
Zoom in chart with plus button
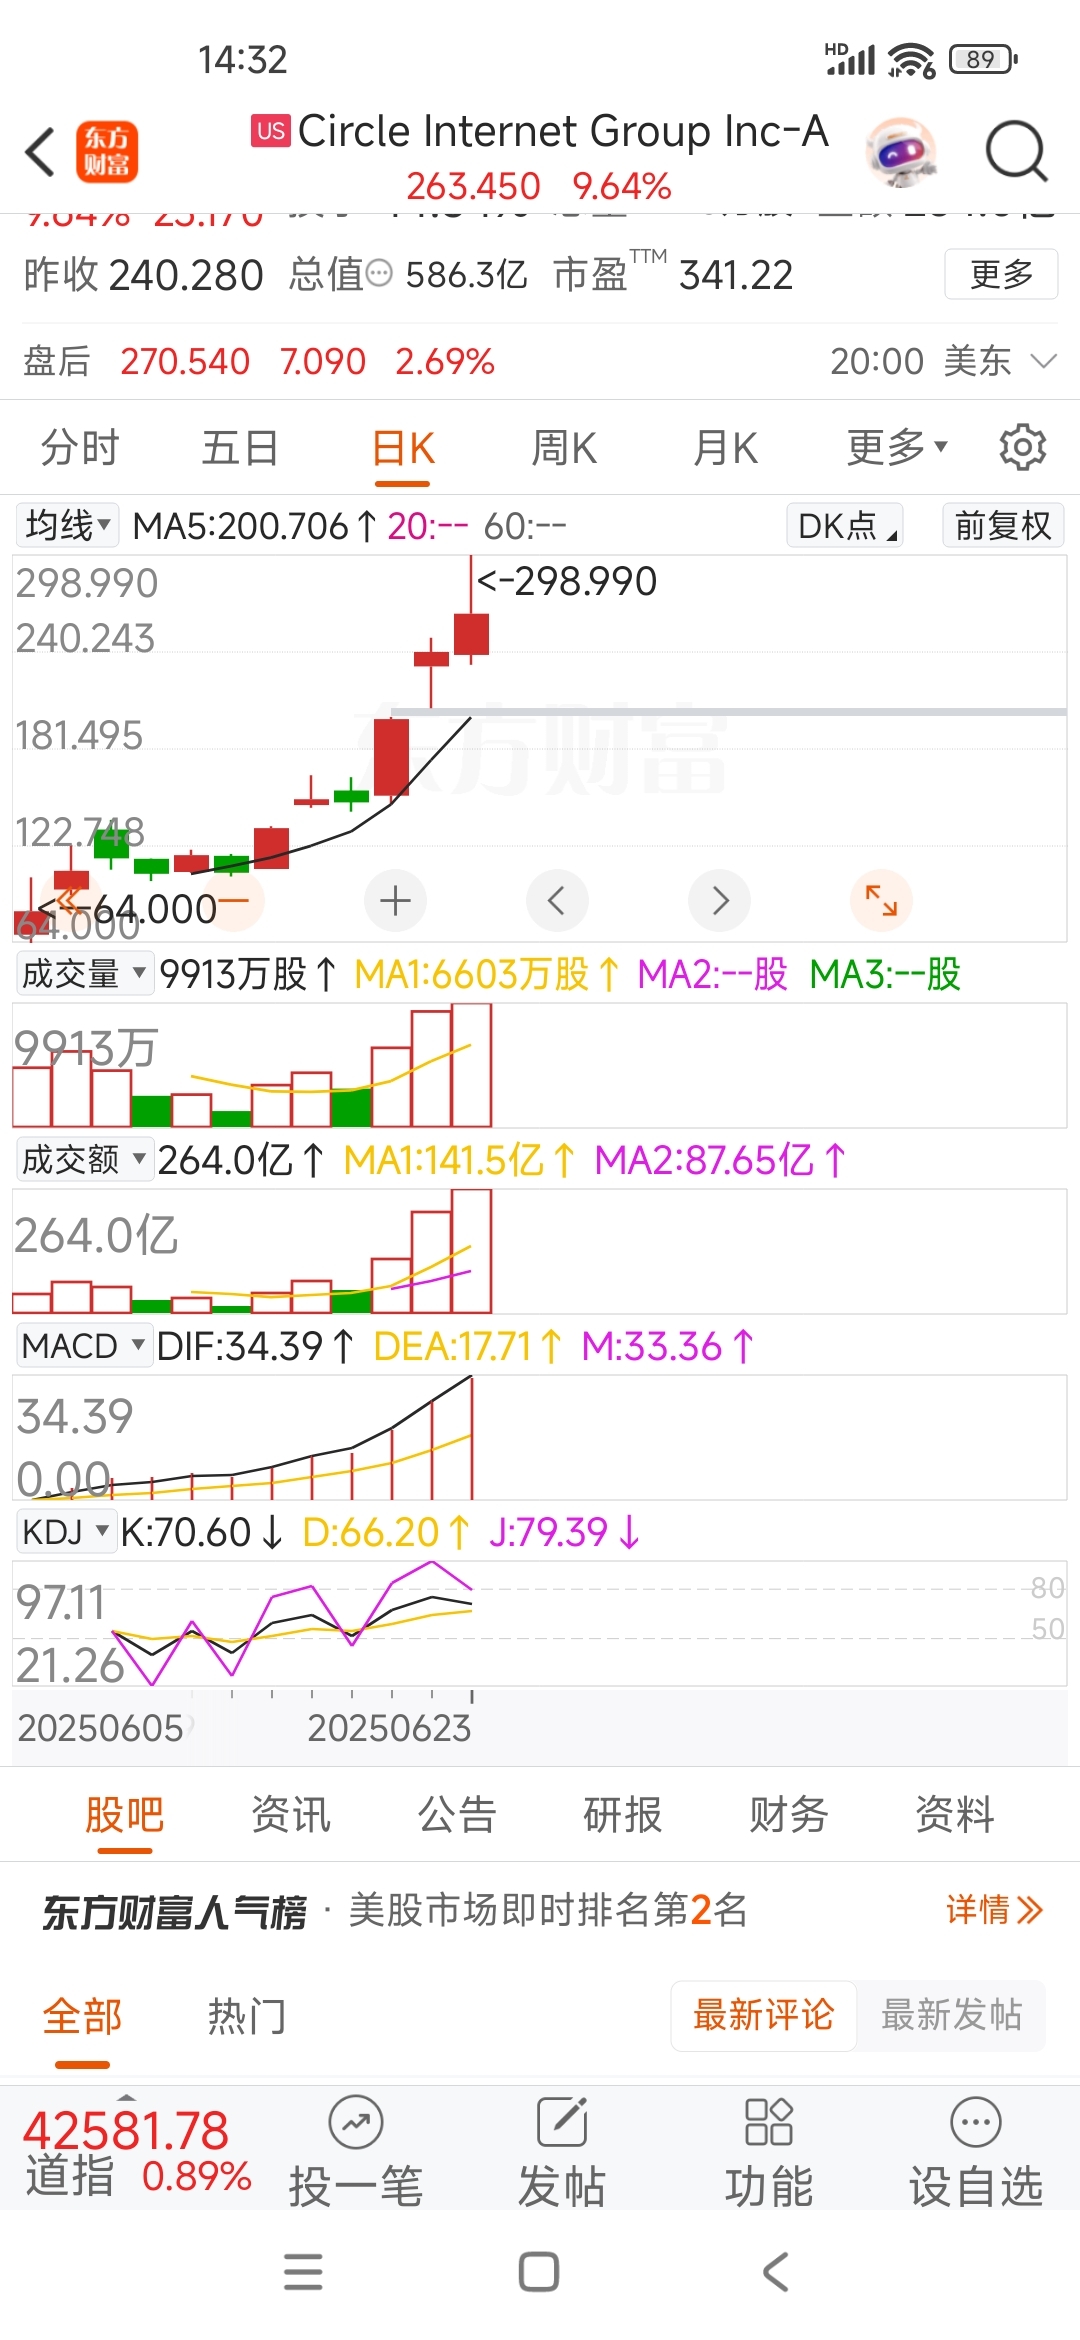coord(395,901)
